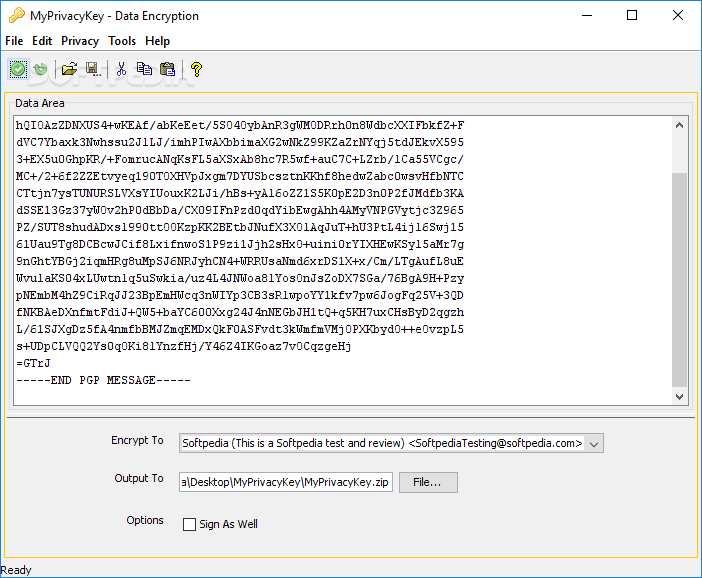
Task: Click the line starting 'dVC7Ybaxk3Nwhssu'
Action: (240, 142)
